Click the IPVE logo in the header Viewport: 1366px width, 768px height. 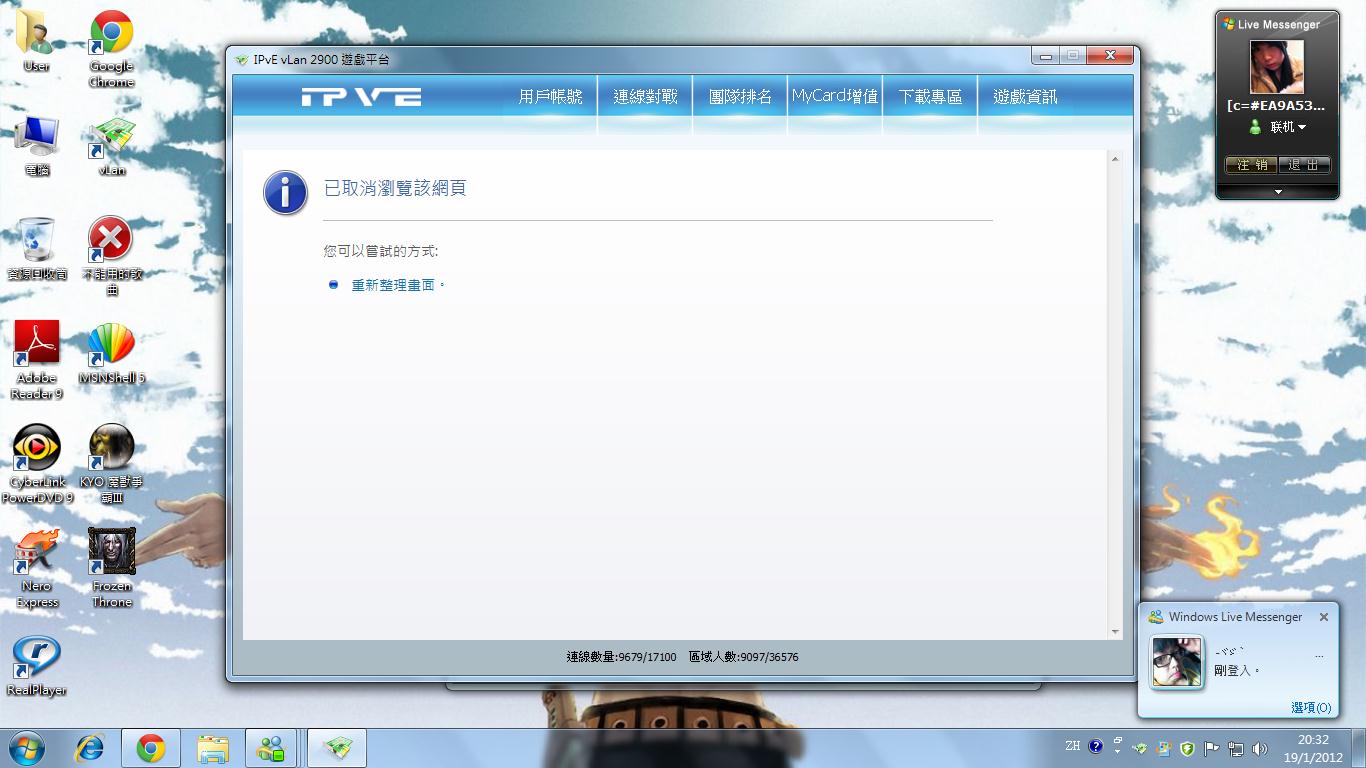[x=361, y=97]
